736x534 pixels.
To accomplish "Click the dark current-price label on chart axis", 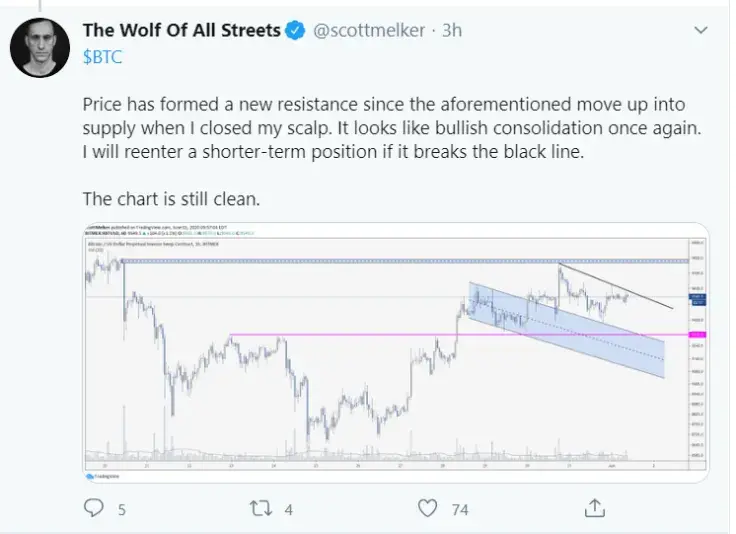I will tap(698, 298).
